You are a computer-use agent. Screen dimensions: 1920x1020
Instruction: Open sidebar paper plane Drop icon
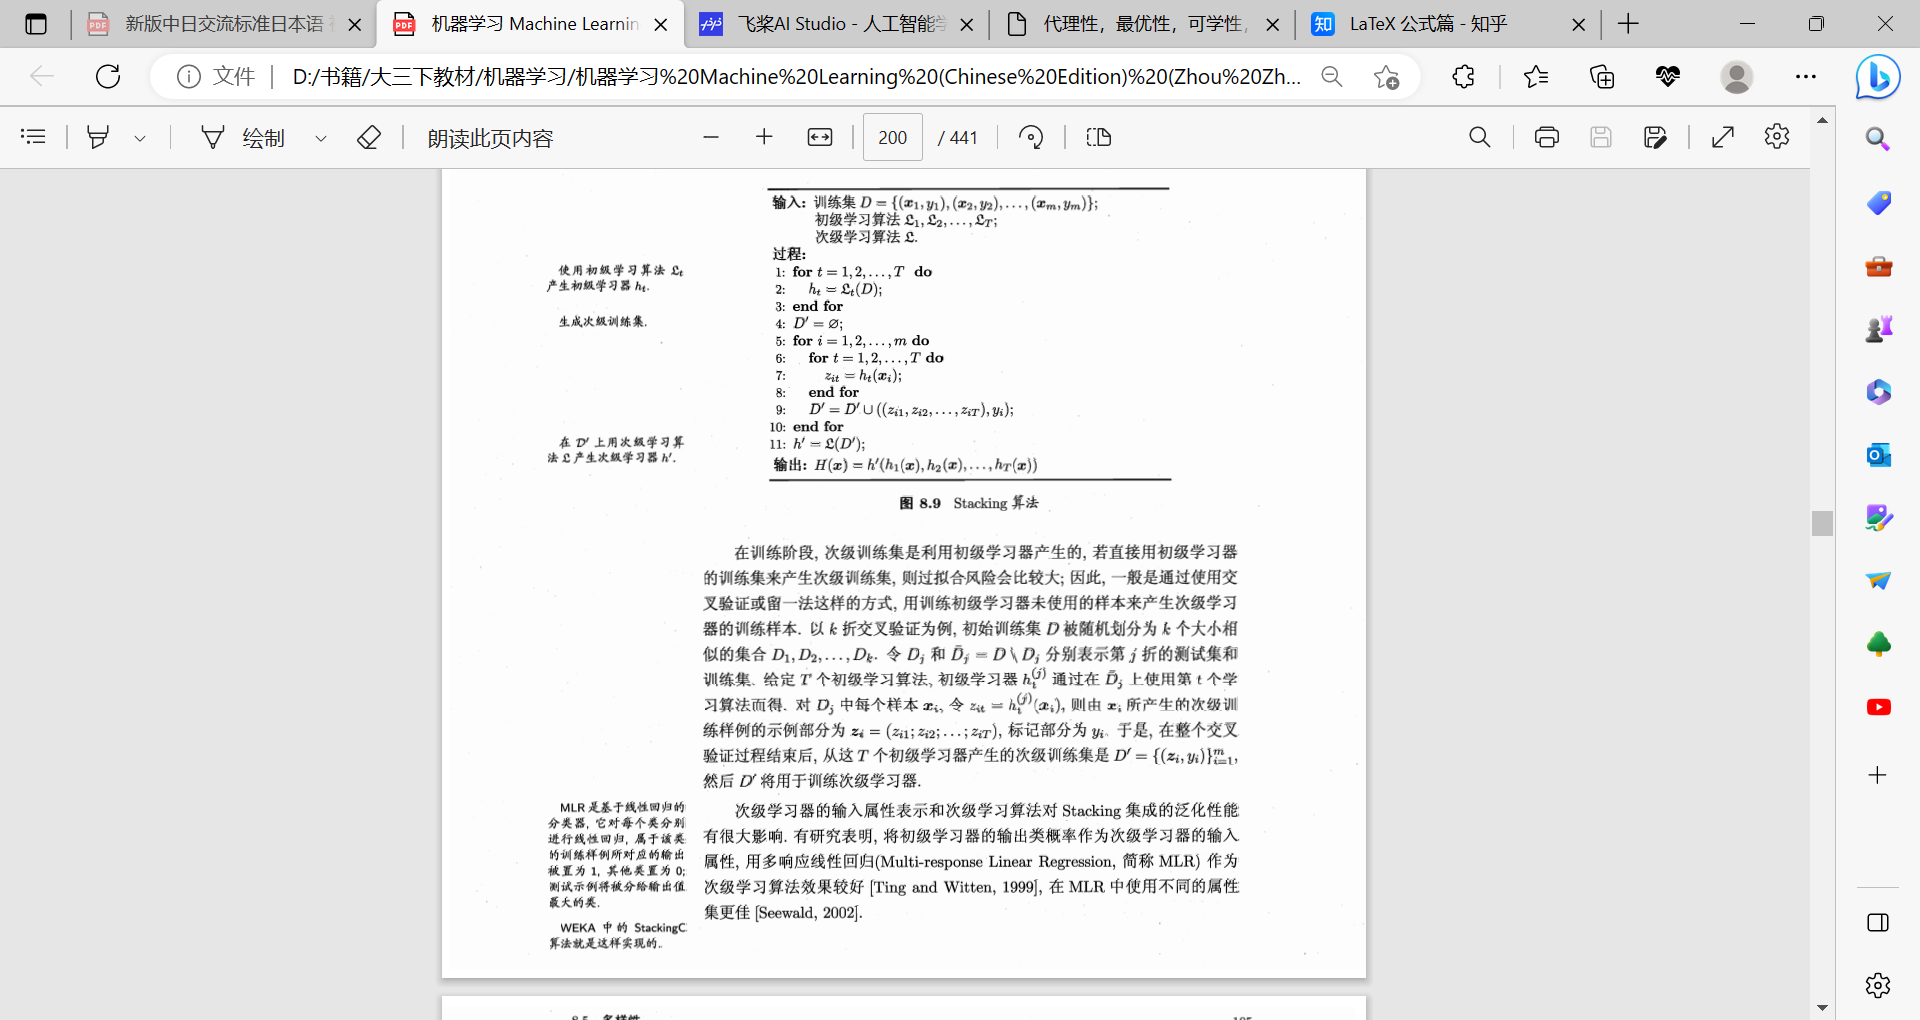[1878, 581]
